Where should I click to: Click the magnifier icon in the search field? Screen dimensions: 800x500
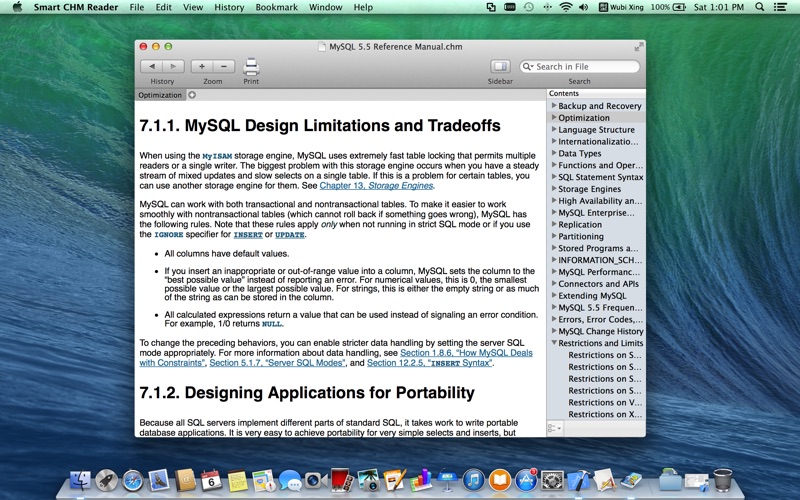click(x=528, y=66)
